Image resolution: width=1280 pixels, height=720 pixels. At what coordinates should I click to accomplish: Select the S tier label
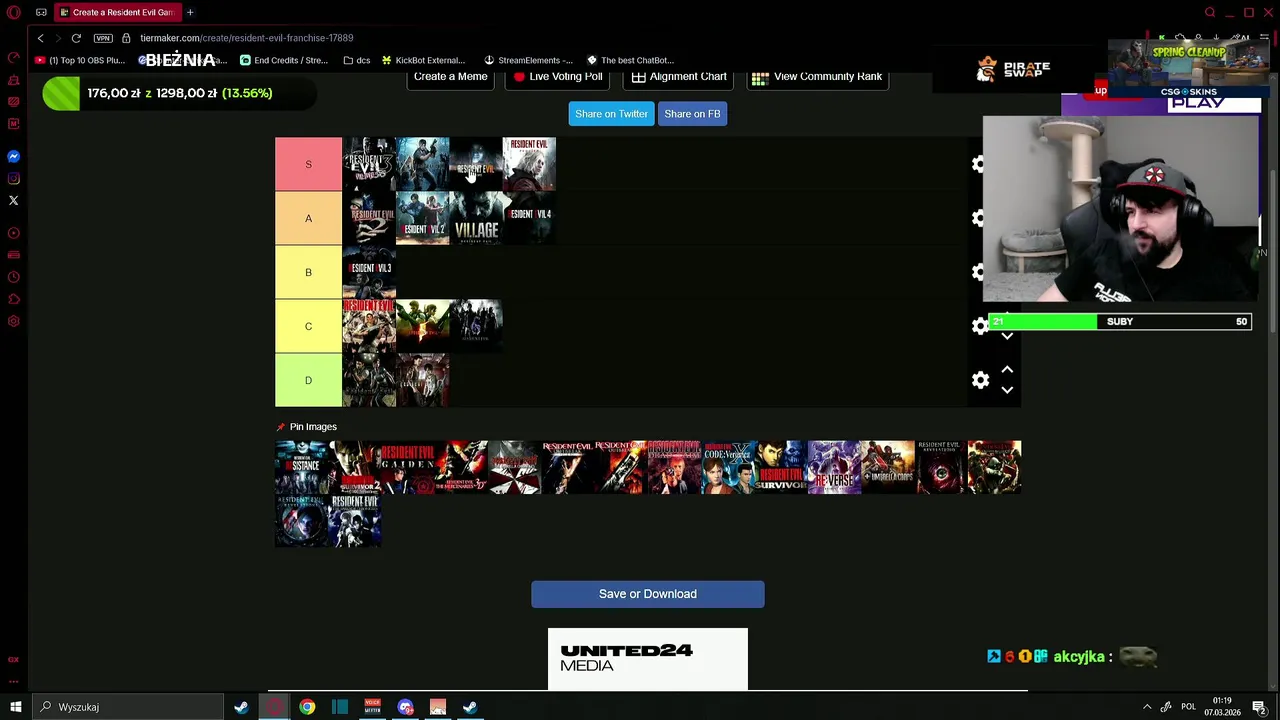[x=308, y=164]
